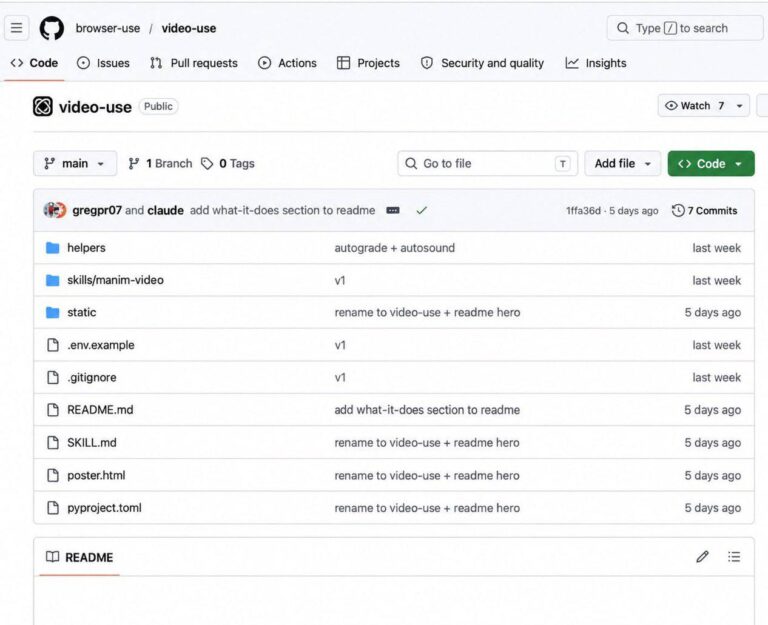Edit README with the pencil icon
This screenshot has height=625, width=768.
coord(702,557)
